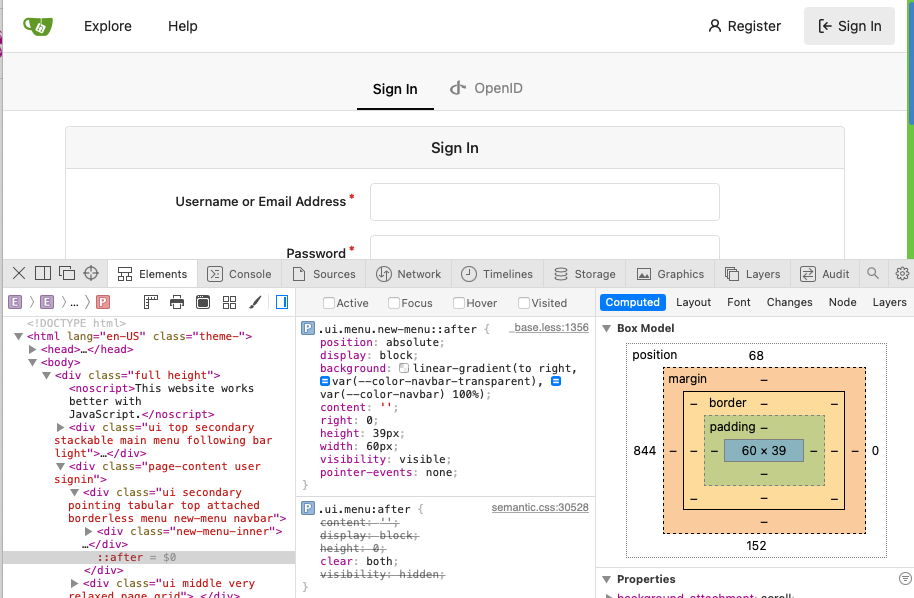Select the Node sidebar tab
This screenshot has height=598, width=914.
tap(842, 302)
